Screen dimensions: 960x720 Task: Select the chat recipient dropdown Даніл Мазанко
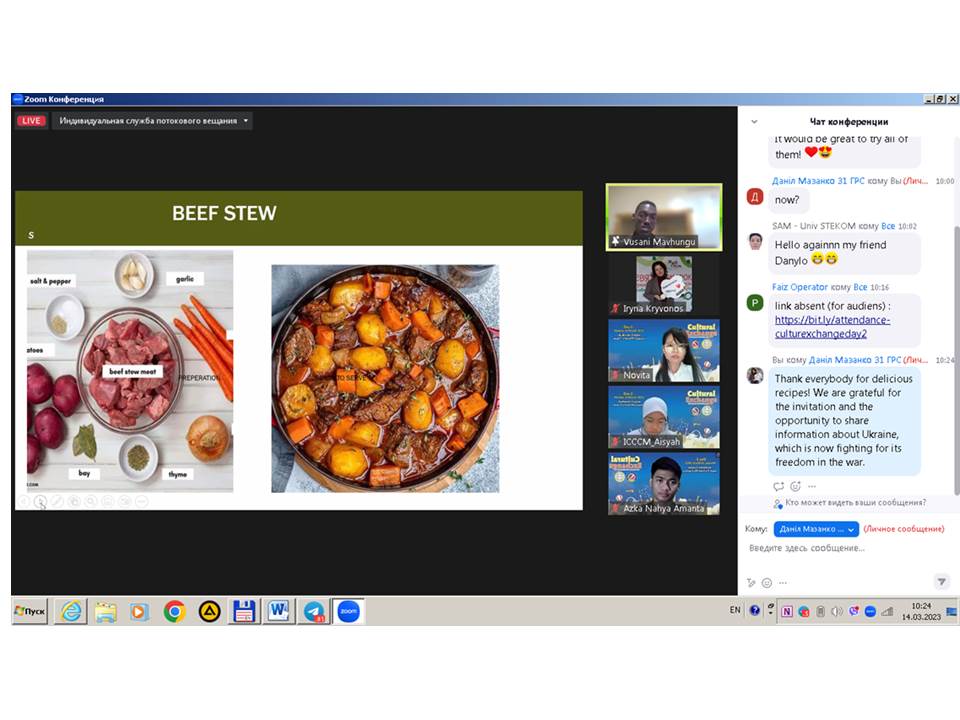point(816,529)
